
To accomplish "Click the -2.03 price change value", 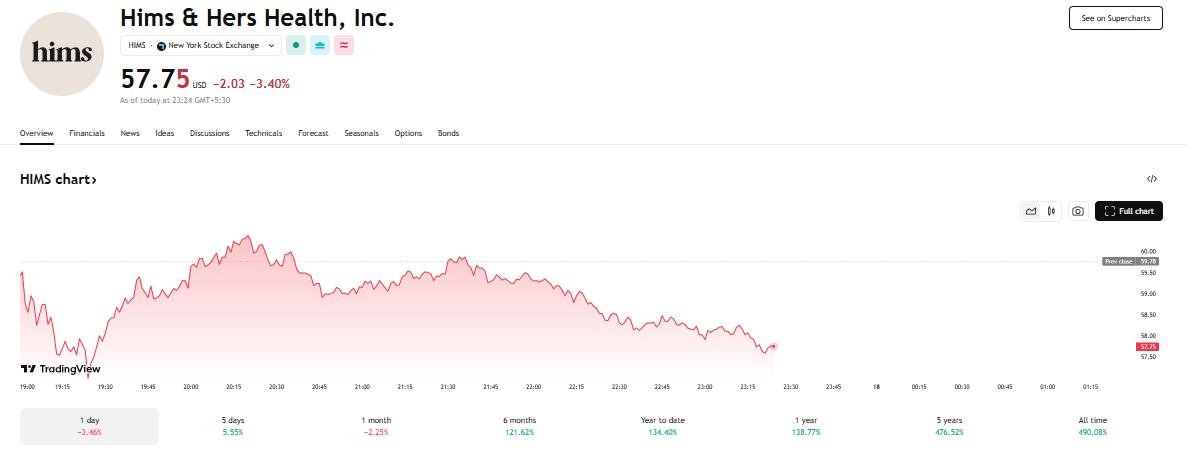I will pos(228,84).
